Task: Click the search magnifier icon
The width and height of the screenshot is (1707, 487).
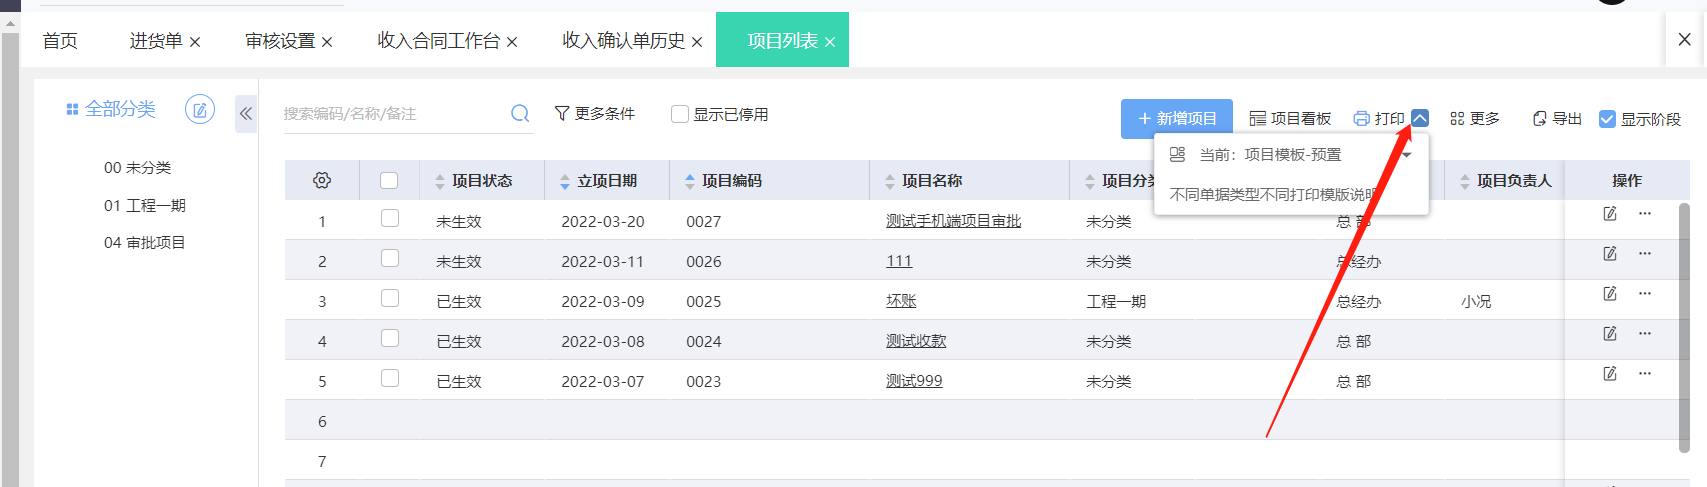Action: pos(520,114)
